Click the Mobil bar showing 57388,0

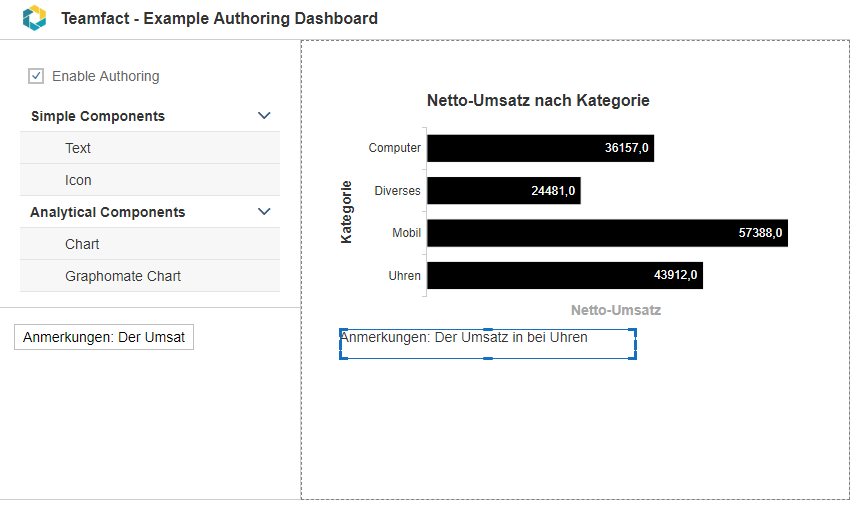[608, 233]
